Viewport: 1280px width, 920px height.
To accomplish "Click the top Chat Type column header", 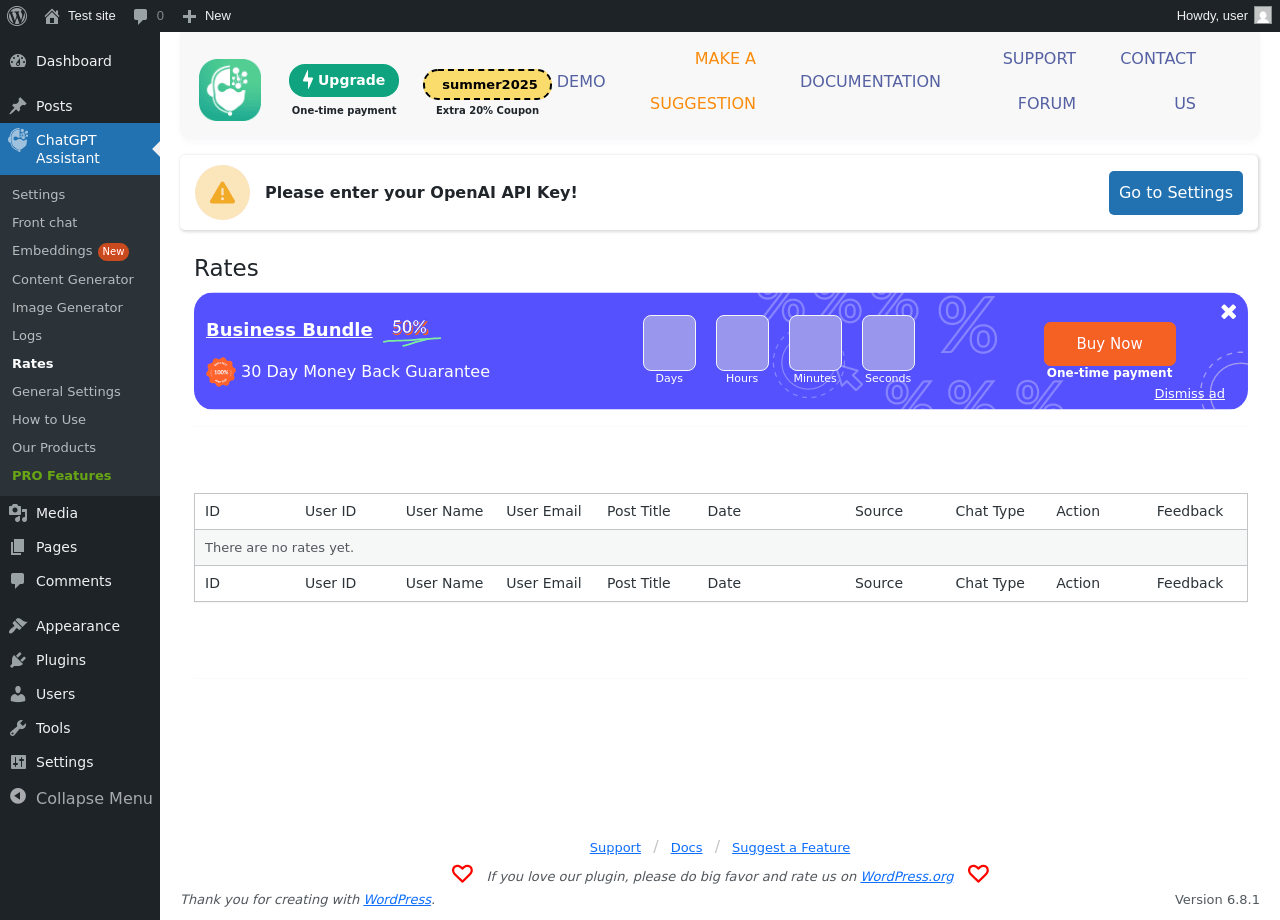I will pos(990,511).
